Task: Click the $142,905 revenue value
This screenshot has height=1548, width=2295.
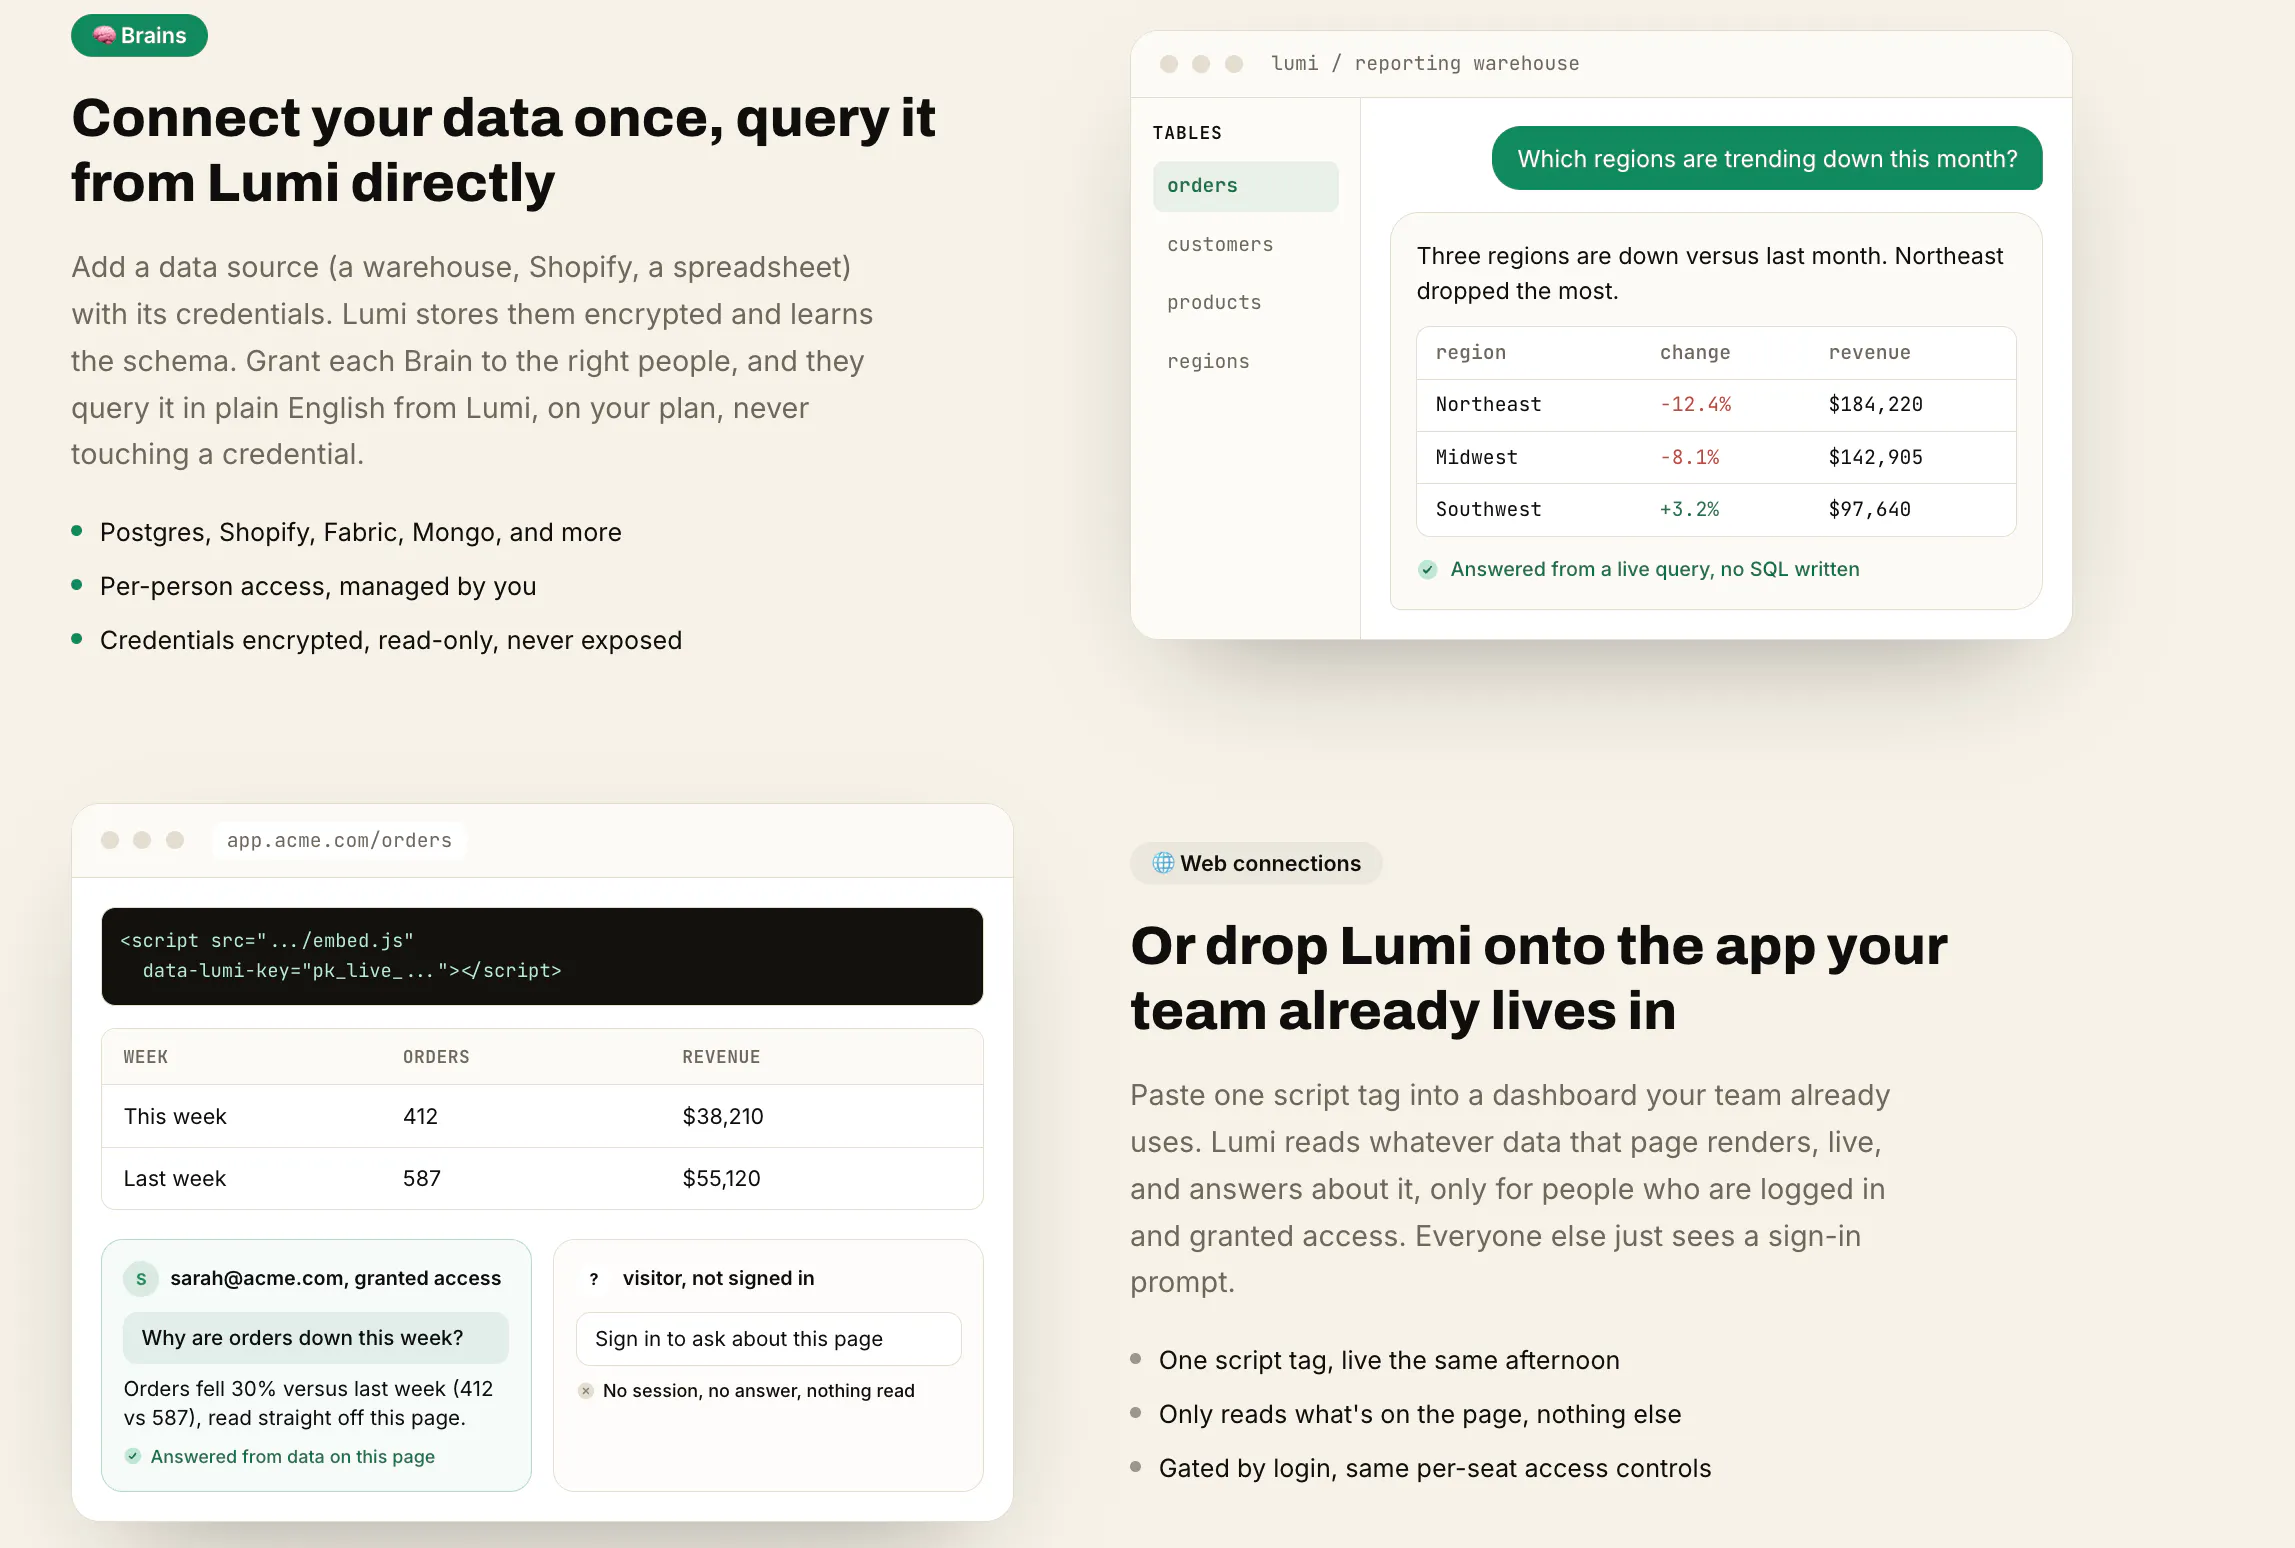Action: pyautogui.click(x=1875, y=458)
